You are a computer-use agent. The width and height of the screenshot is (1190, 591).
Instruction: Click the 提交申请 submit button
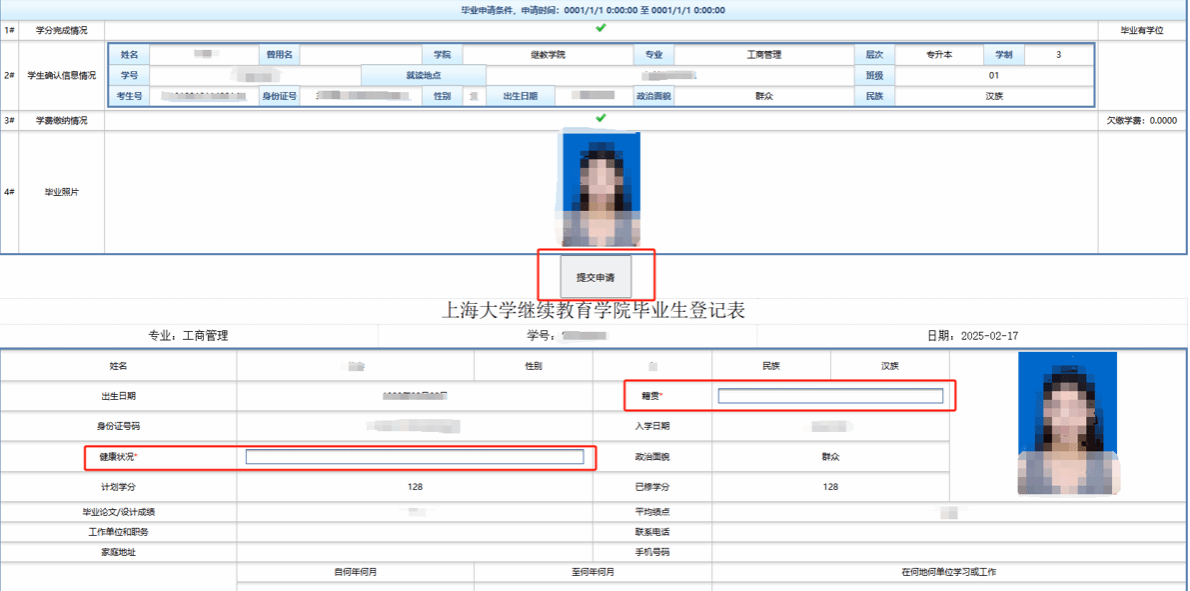596,276
